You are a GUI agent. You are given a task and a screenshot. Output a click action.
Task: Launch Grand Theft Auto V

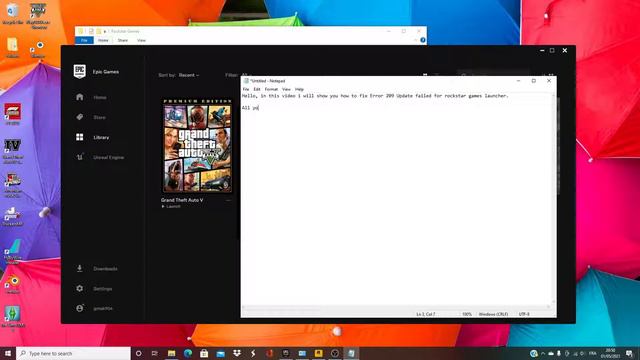[x=171, y=207]
